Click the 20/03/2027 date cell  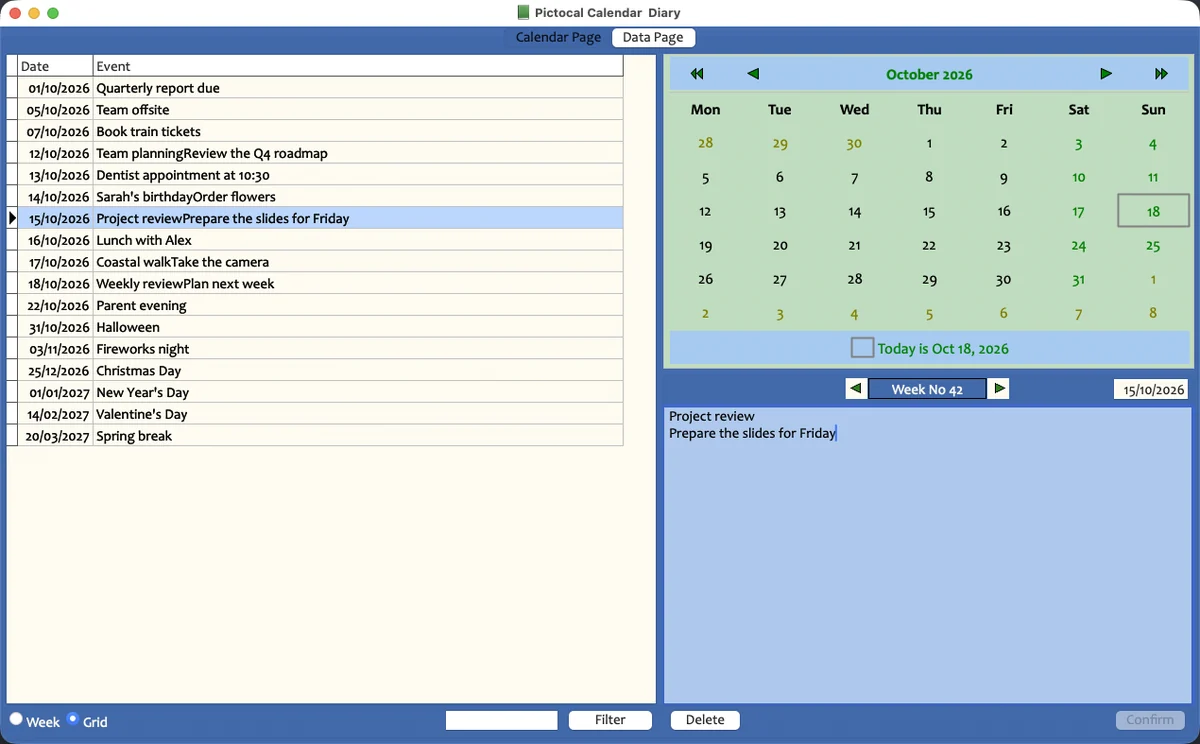(x=56, y=436)
